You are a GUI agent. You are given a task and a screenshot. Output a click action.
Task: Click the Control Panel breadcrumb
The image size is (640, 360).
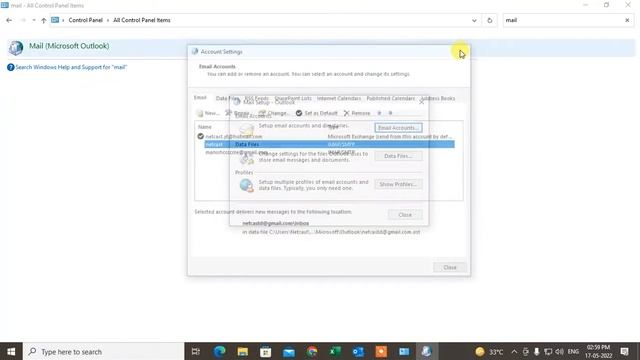pyautogui.click(x=85, y=20)
